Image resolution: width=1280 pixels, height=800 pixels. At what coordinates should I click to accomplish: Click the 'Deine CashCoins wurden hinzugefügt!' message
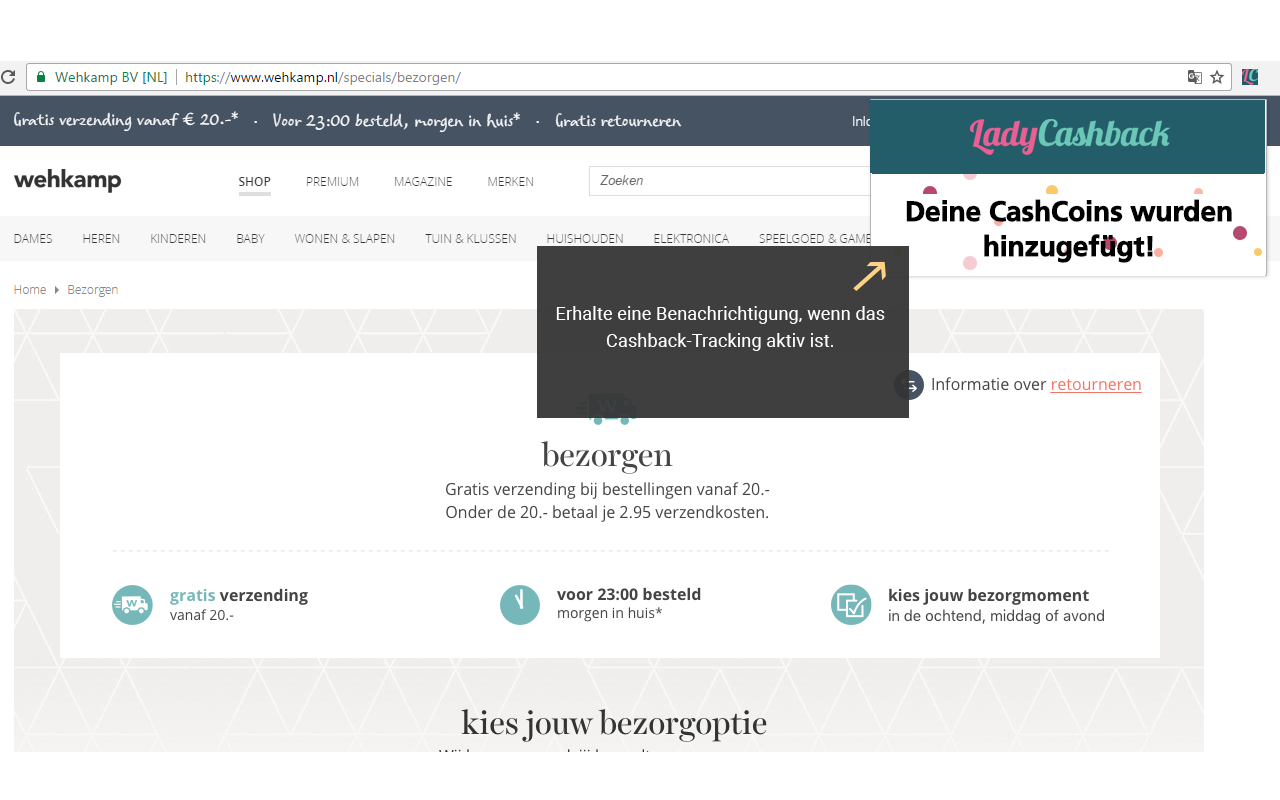tap(1068, 229)
